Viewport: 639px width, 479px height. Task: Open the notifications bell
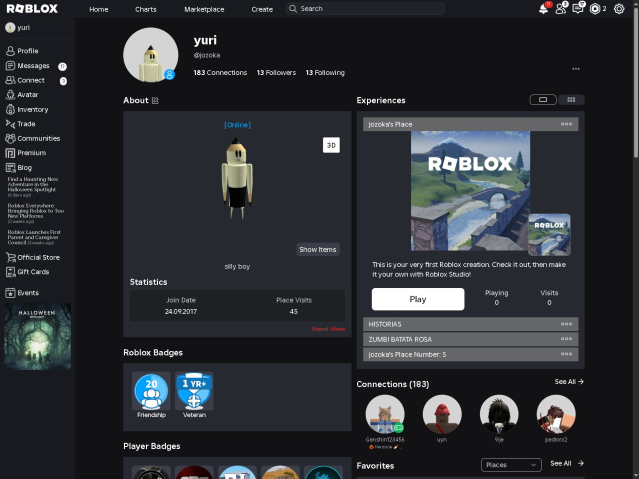pyautogui.click(x=542, y=8)
